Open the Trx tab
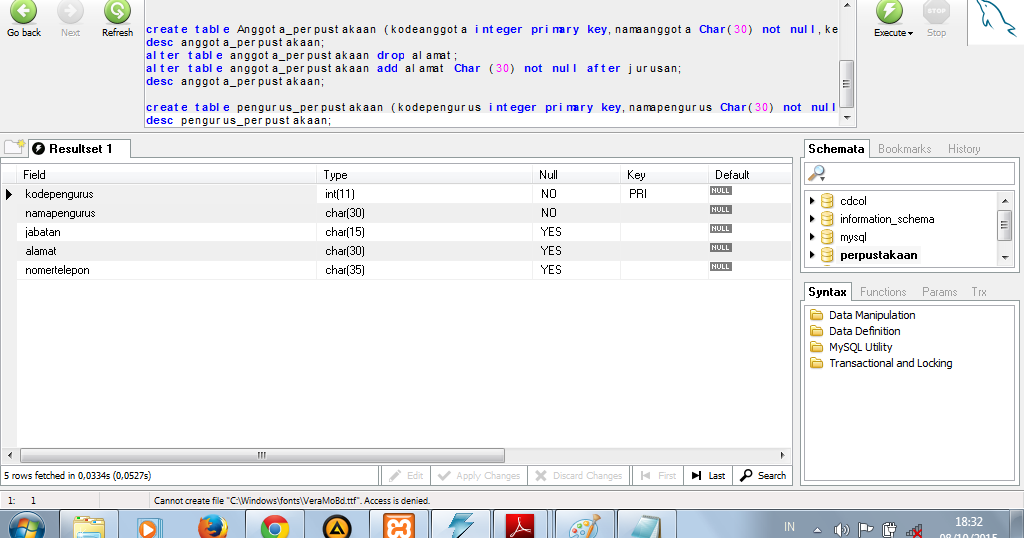Viewport: 1024px width, 538px height. [x=979, y=292]
